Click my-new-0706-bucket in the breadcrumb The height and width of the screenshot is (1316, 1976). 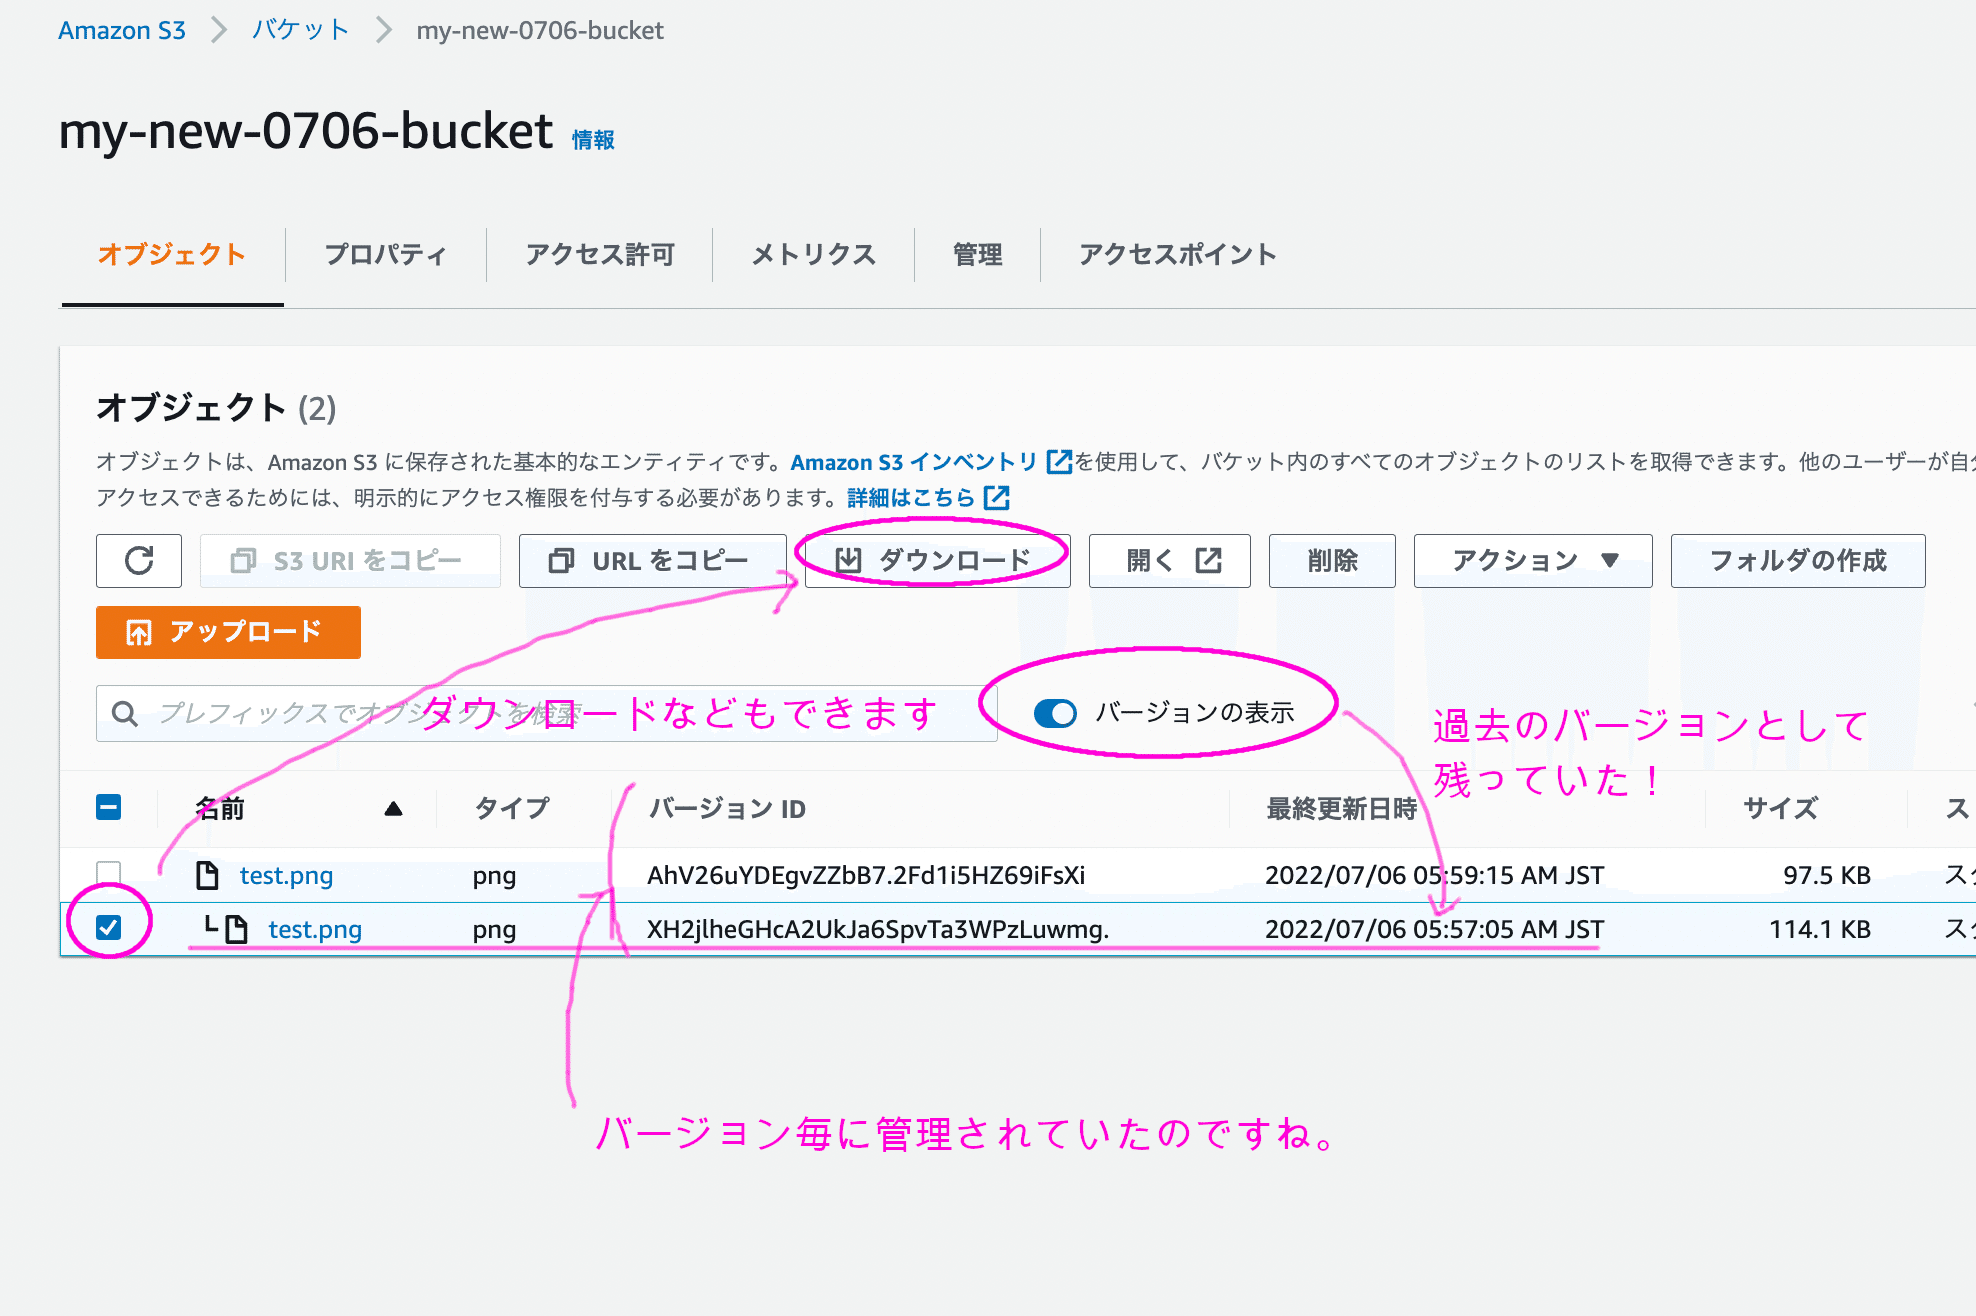(540, 30)
